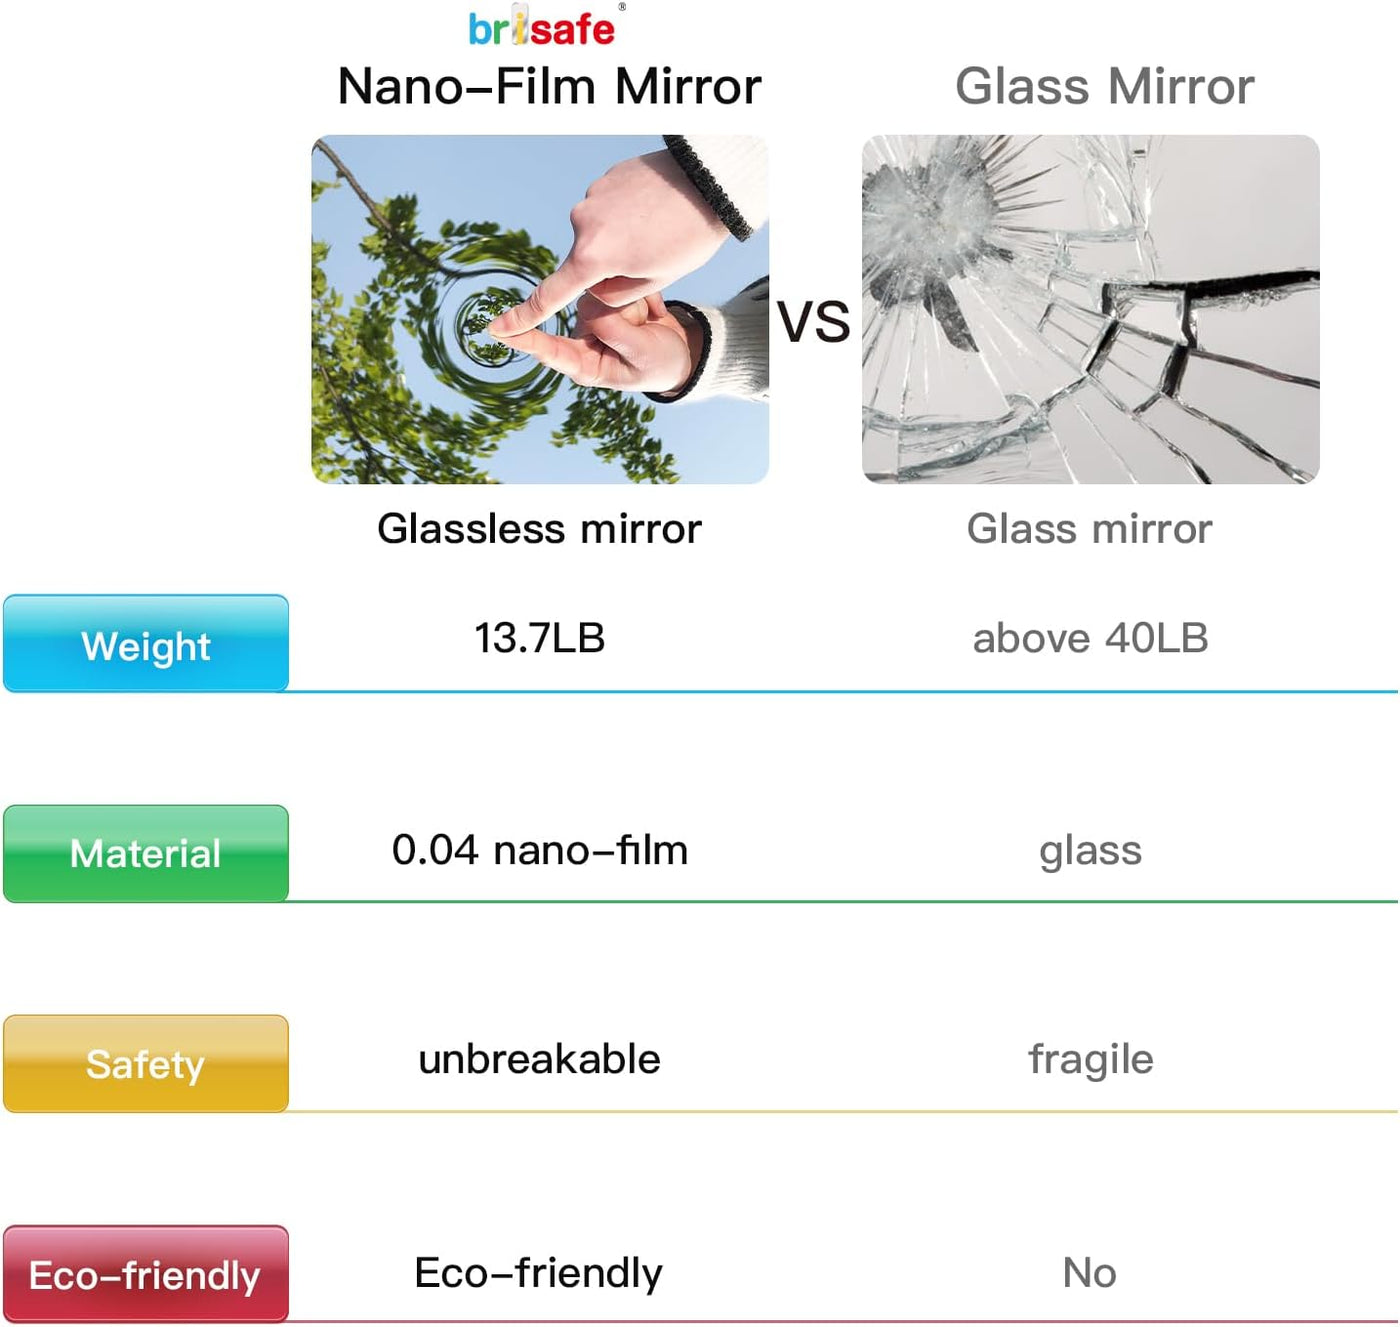Click the No value for glass mirror

point(1089,1273)
